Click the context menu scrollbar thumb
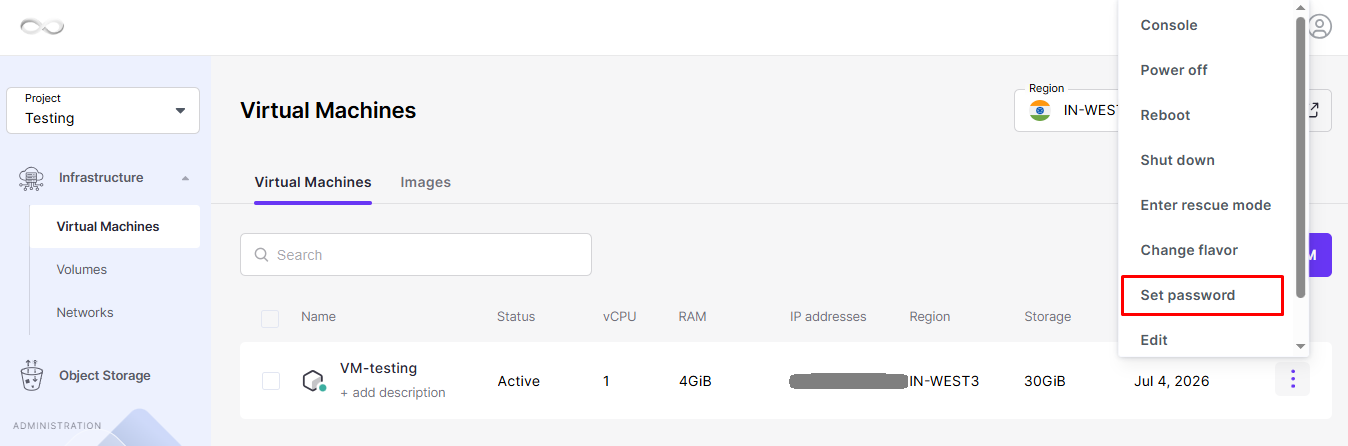Image resolution: width=1348 pixels, height=446 pixels. (1301, 157)
